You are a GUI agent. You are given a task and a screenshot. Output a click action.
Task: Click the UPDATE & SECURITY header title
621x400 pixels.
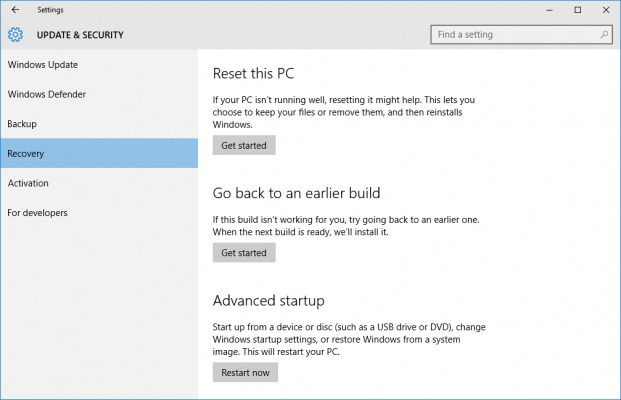[x=80, y=35]
